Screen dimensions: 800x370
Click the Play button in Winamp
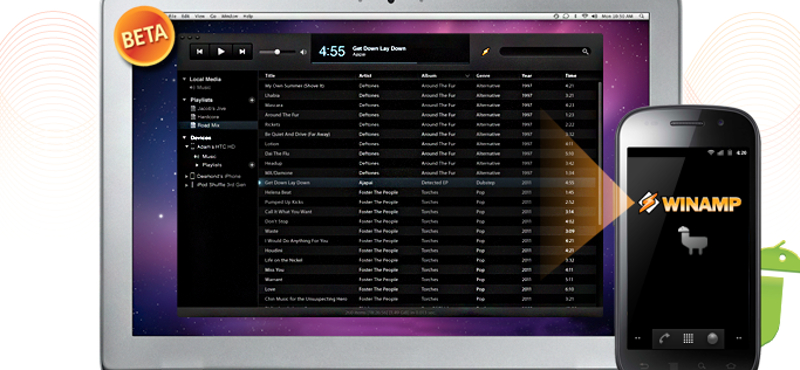click(221, 52)
